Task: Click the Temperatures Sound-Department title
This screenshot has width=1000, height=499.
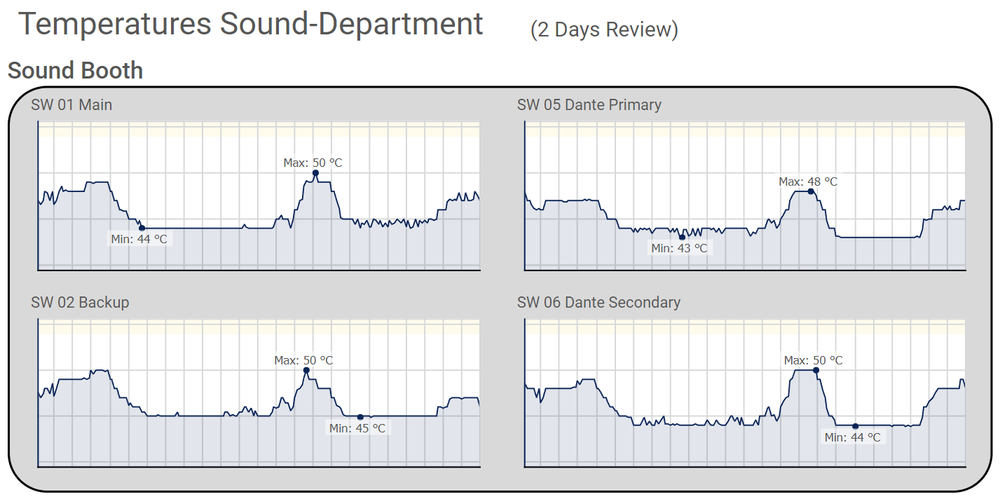Action: [x=251, y=25]
